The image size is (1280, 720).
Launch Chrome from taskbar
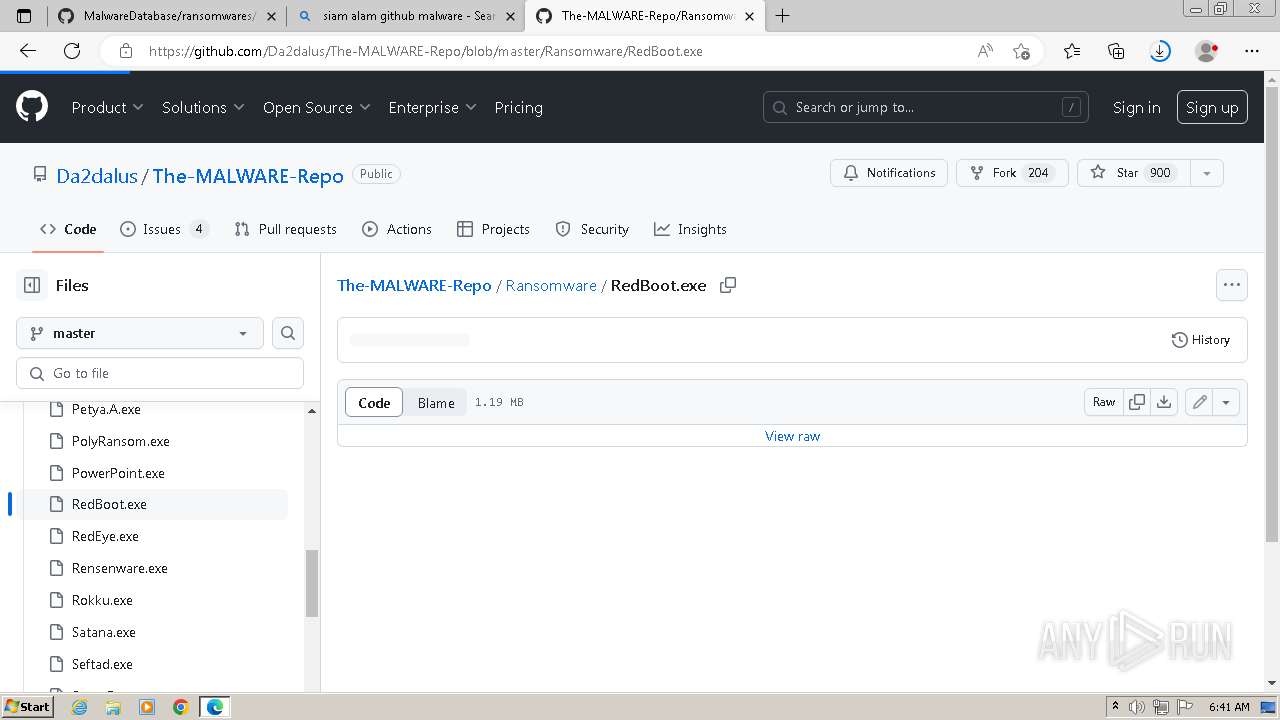tap(180, 707)
